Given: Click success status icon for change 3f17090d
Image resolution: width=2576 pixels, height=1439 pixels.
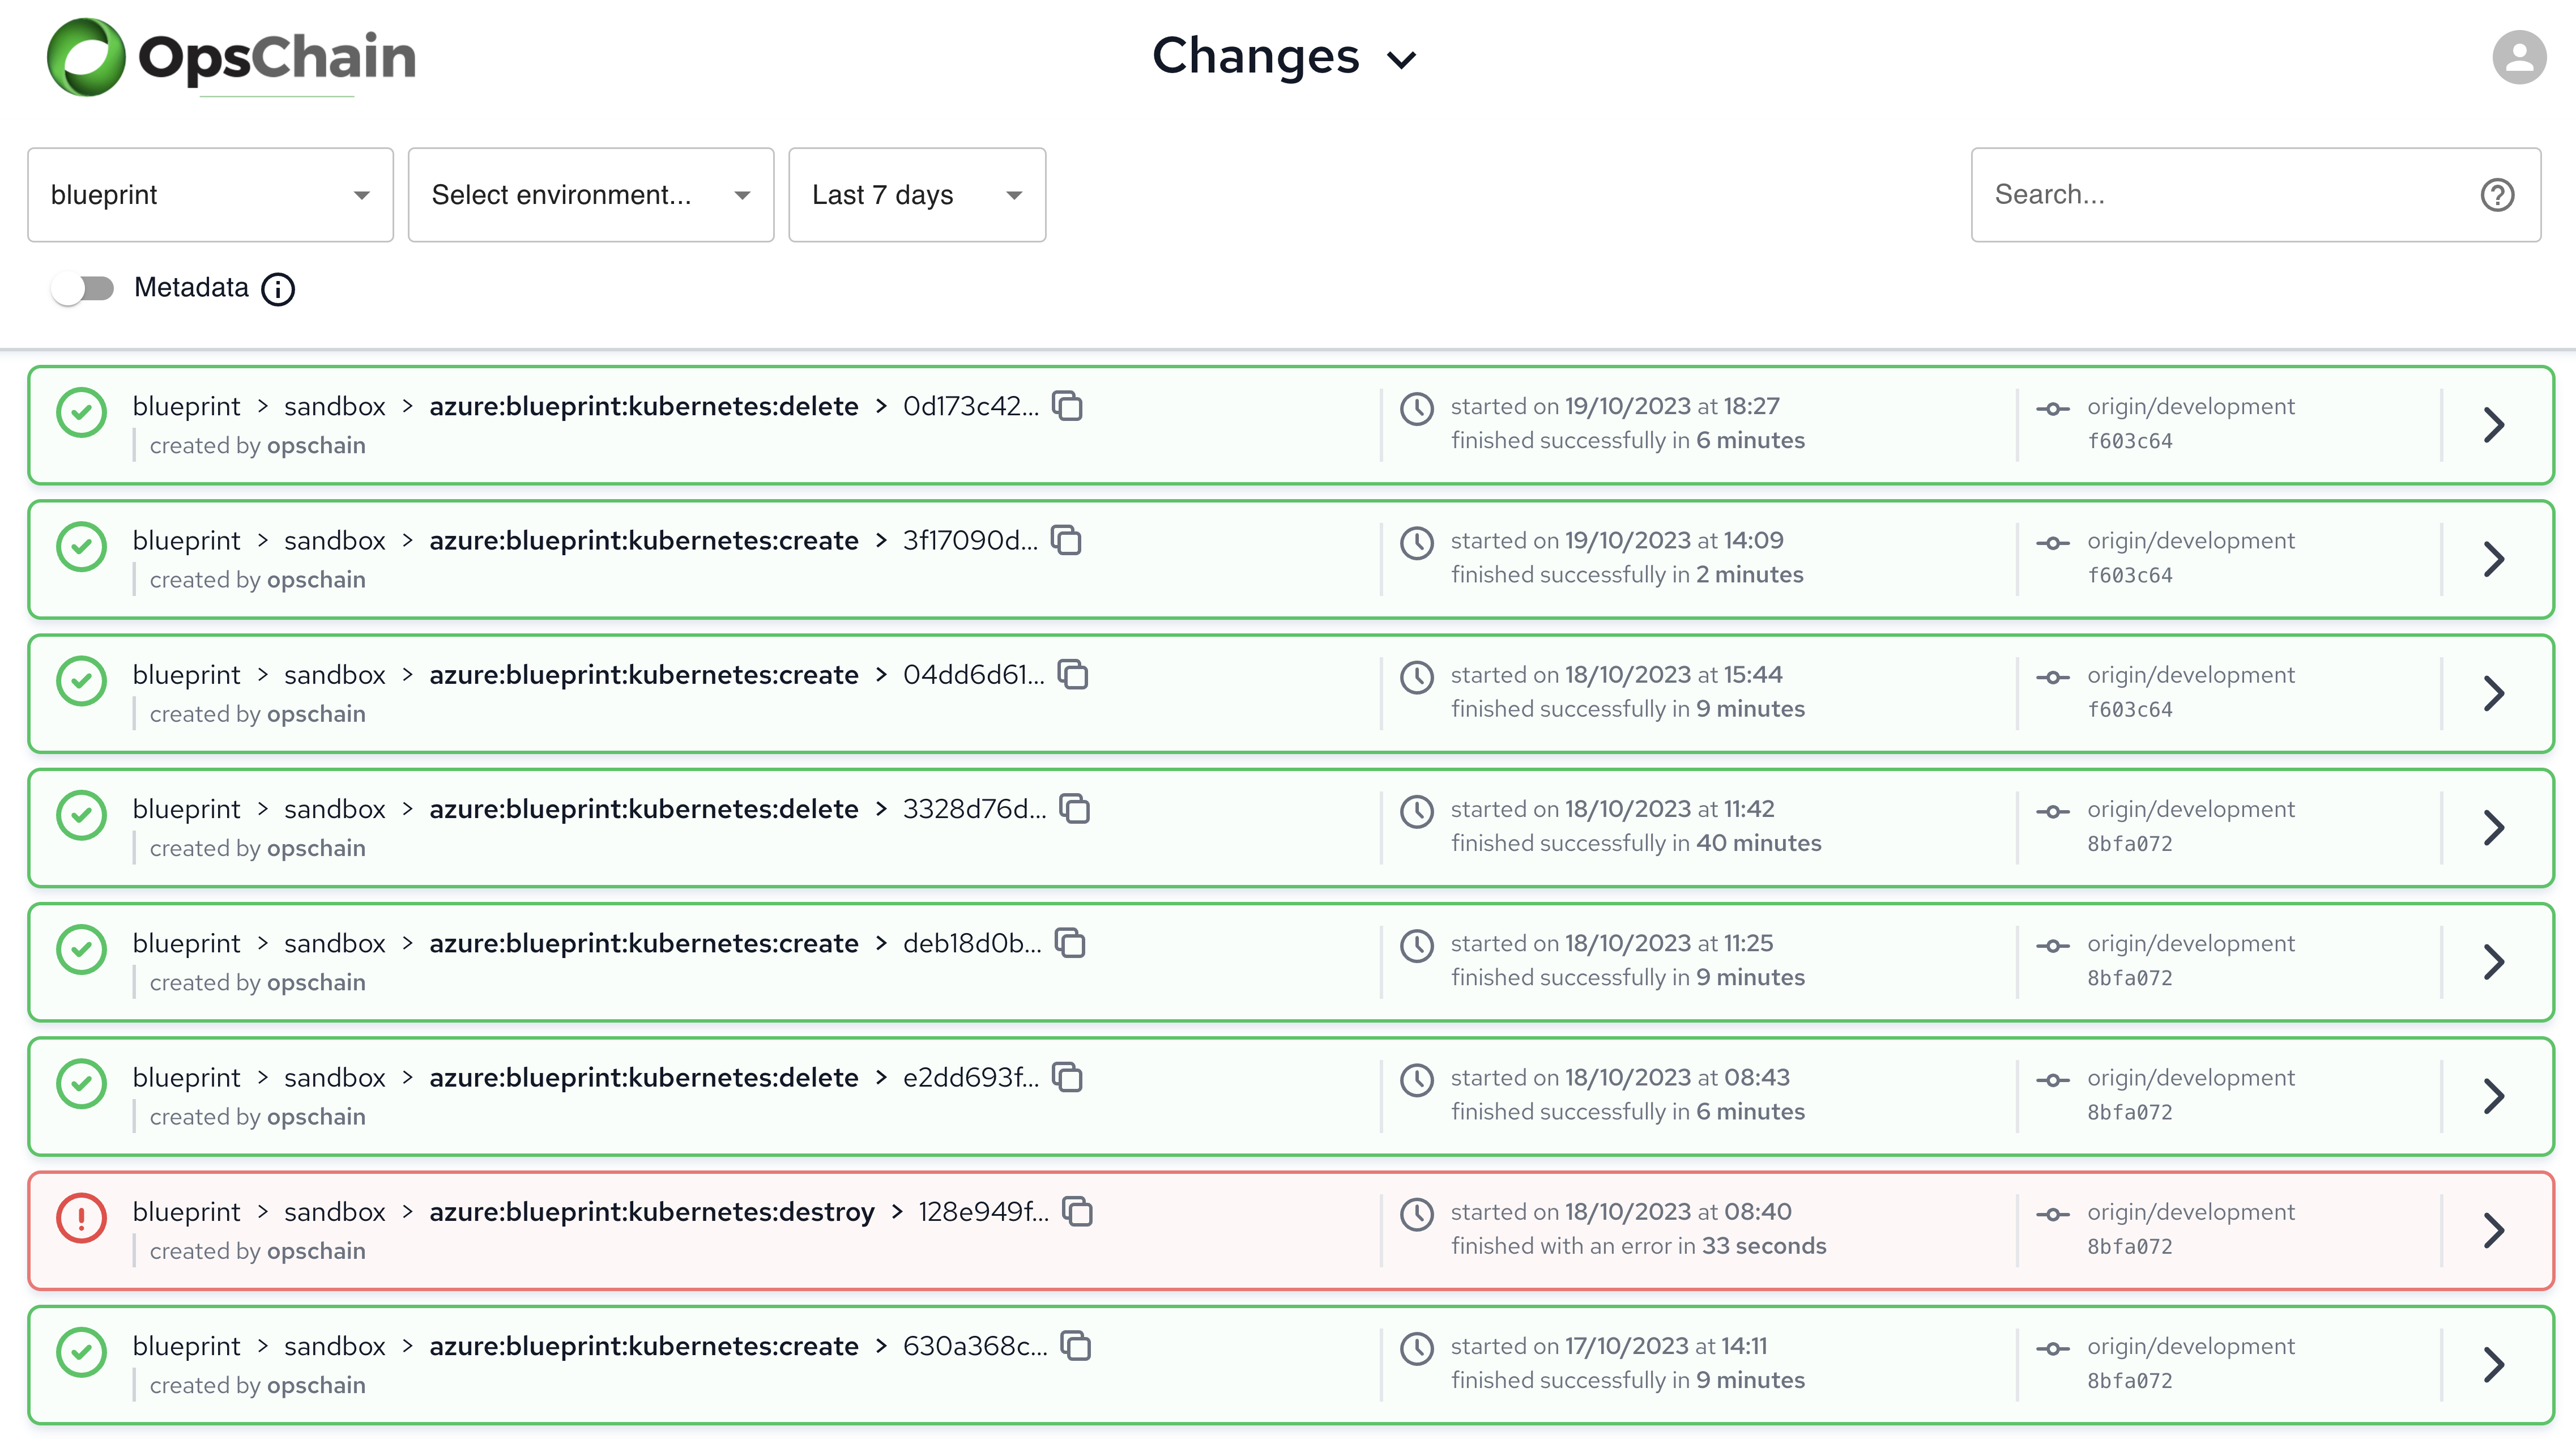Looking at the screenshot, I should pos(82,547).
